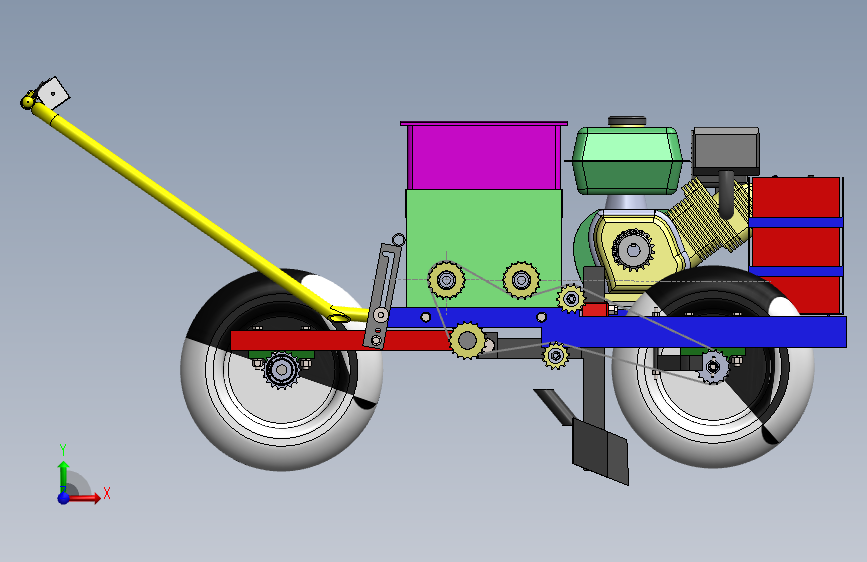
Task: Select the lower blue strap on red tank
Action: pyautogui.click(x=796, y=271)
